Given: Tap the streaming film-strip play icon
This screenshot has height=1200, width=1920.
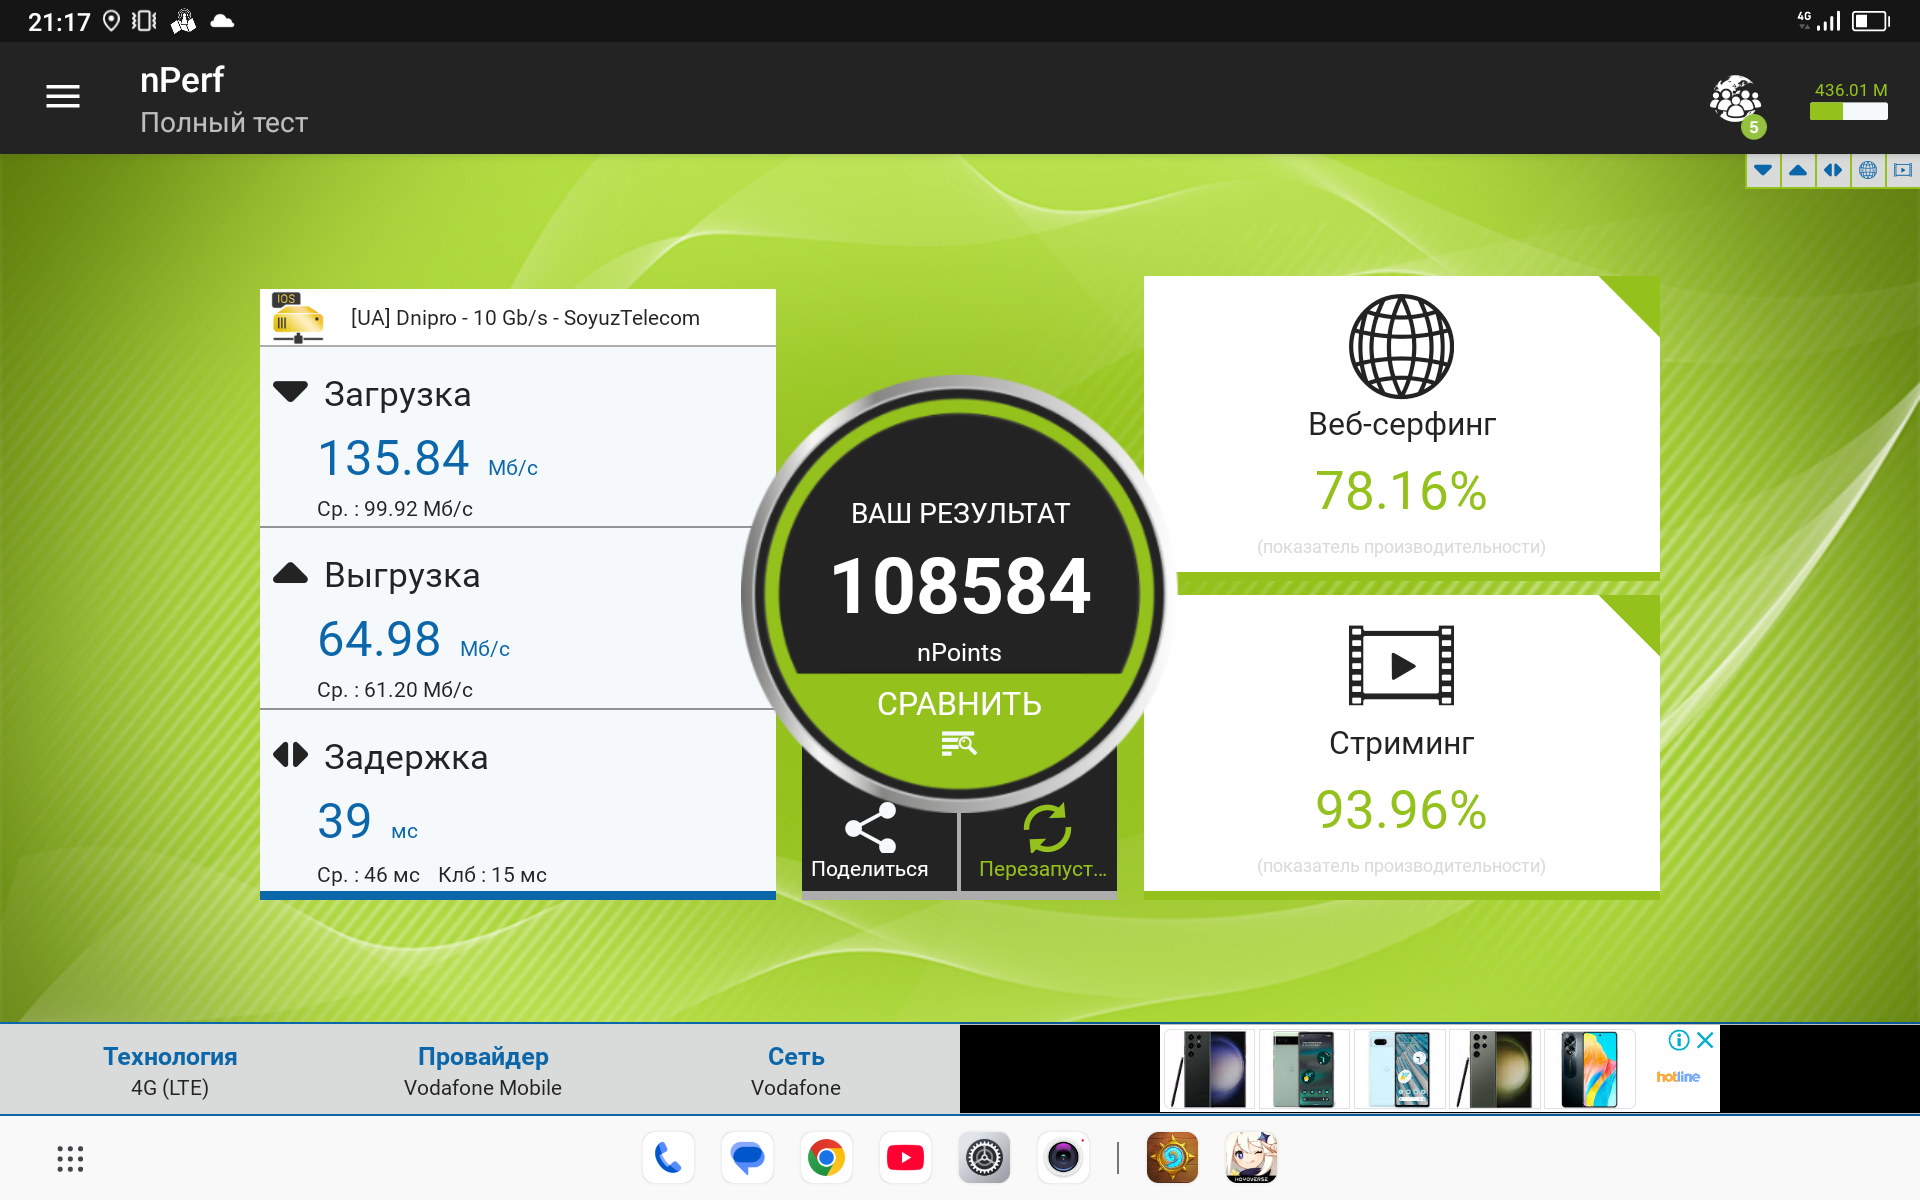Looking at the screenshot, I should [x=1401, y=665].
